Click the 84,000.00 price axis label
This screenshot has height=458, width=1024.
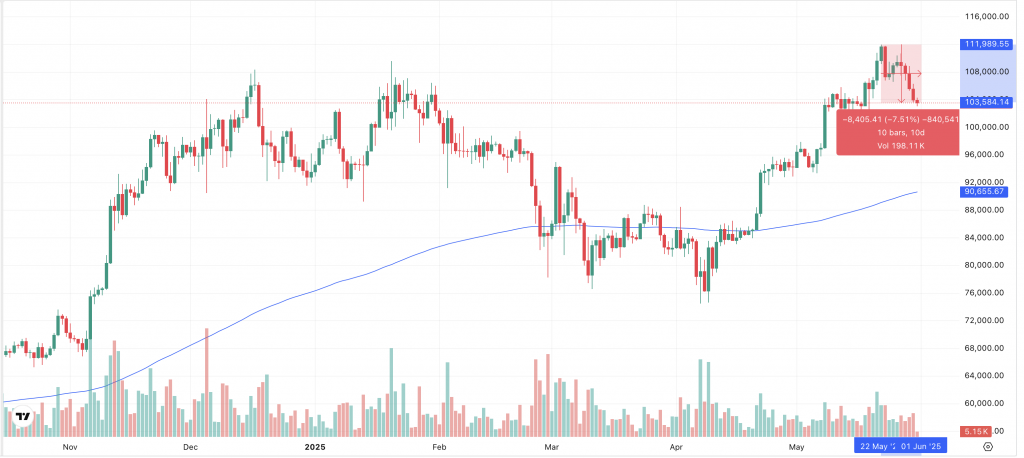tap(983, 237)
